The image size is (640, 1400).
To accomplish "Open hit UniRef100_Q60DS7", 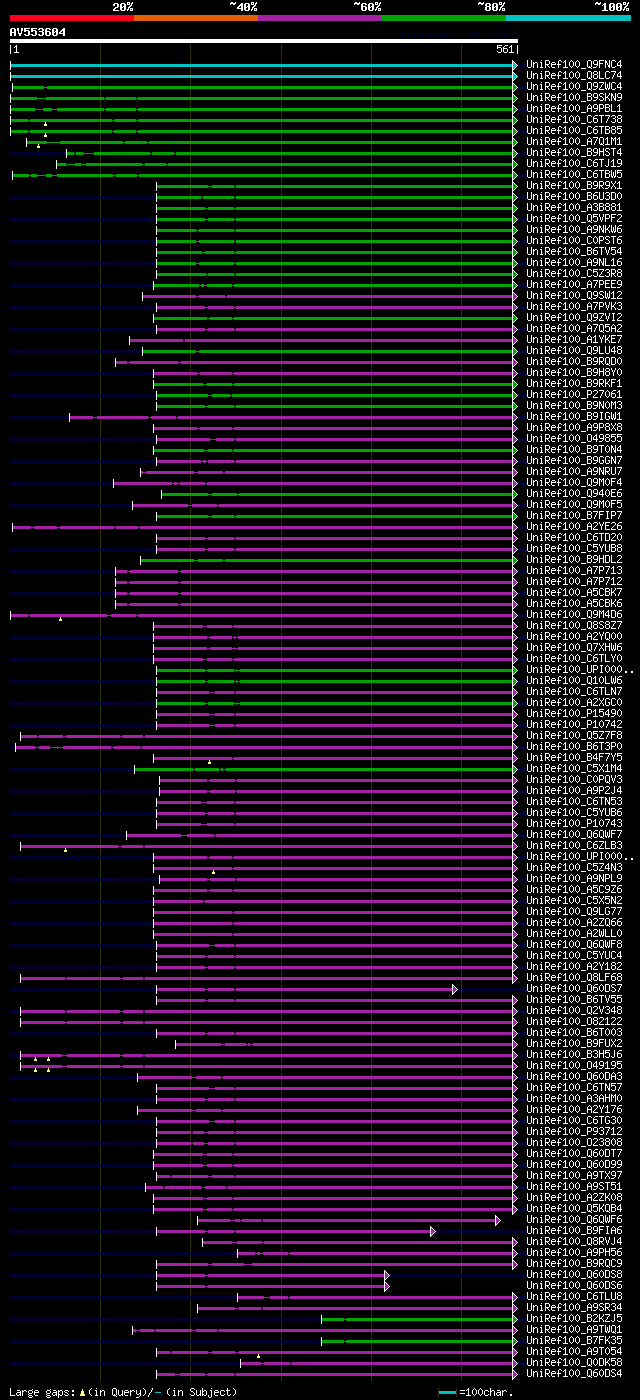I will pos(574,989).
